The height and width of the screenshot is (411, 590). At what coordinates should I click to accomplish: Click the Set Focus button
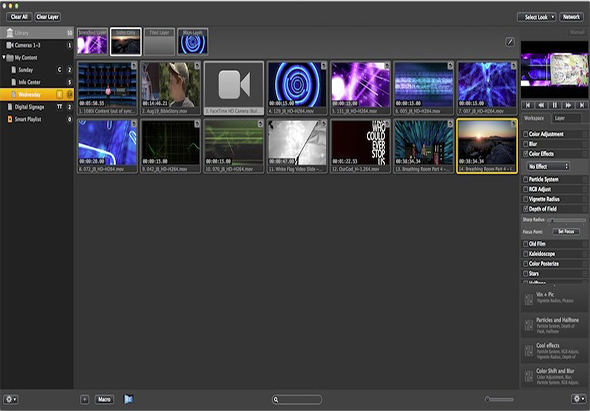[x=566, y=231]
